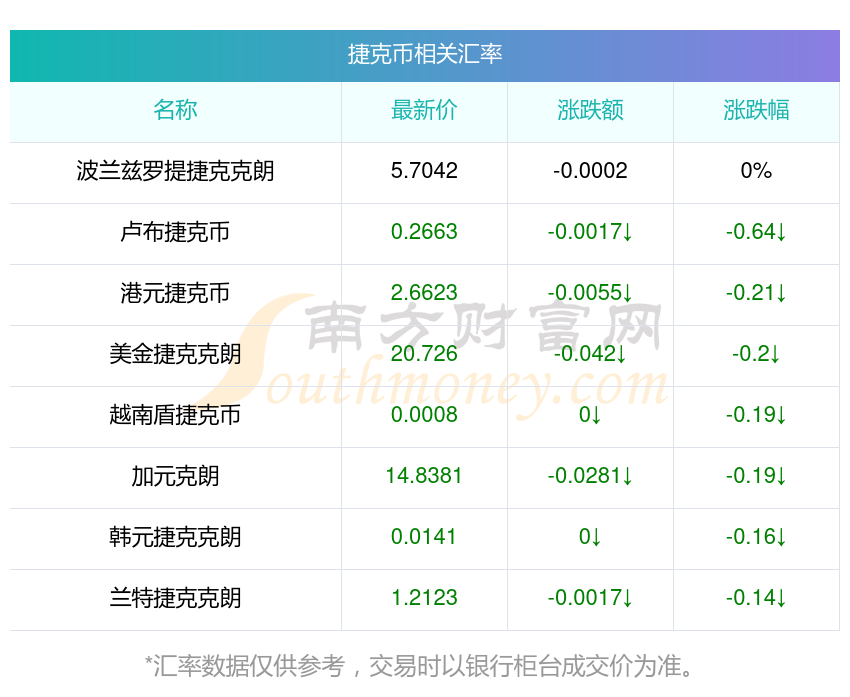850x697 pixels.
Task: Select the 20.726 latest price value
Action: [424, 354]
